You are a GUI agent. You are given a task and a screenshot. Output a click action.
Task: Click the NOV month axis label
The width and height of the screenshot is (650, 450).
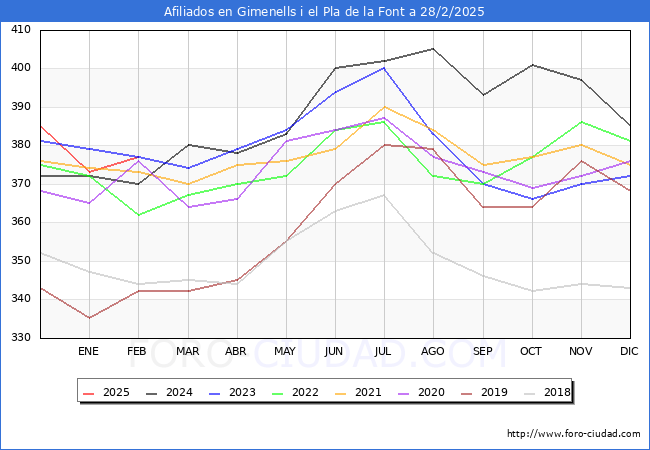point(581,351)
